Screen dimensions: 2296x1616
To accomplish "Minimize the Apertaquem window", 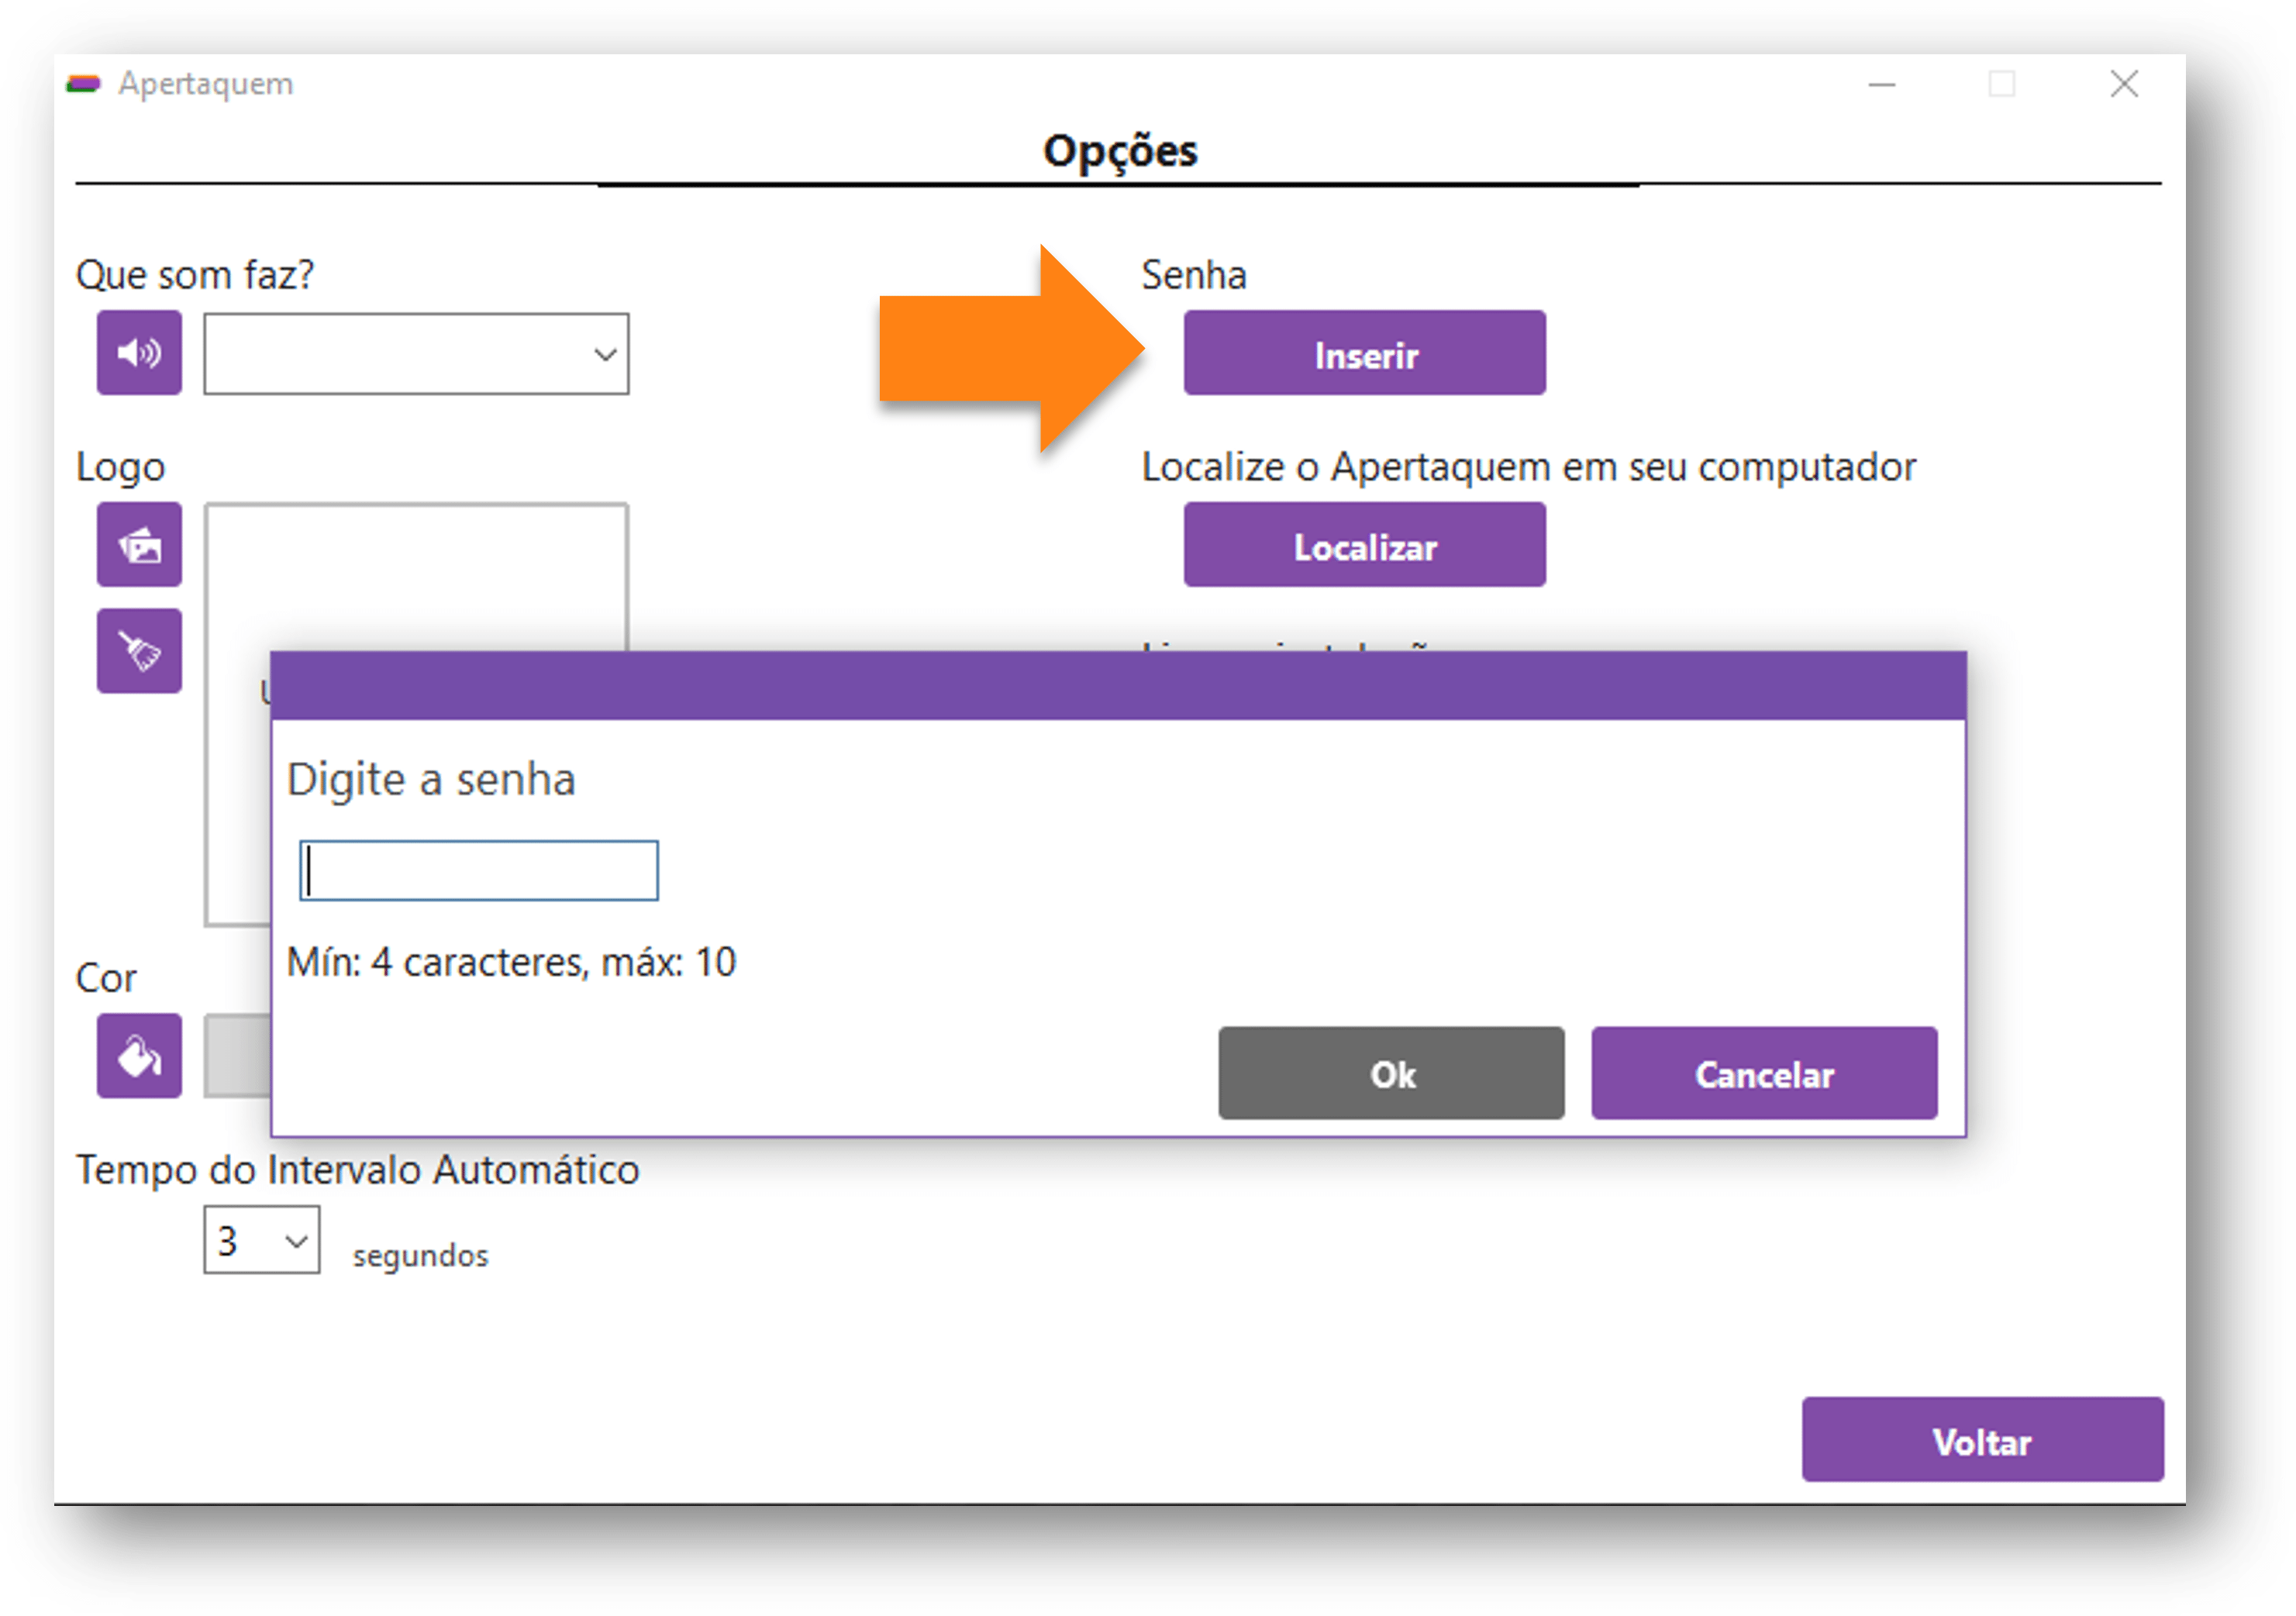I will point(1882,84).
